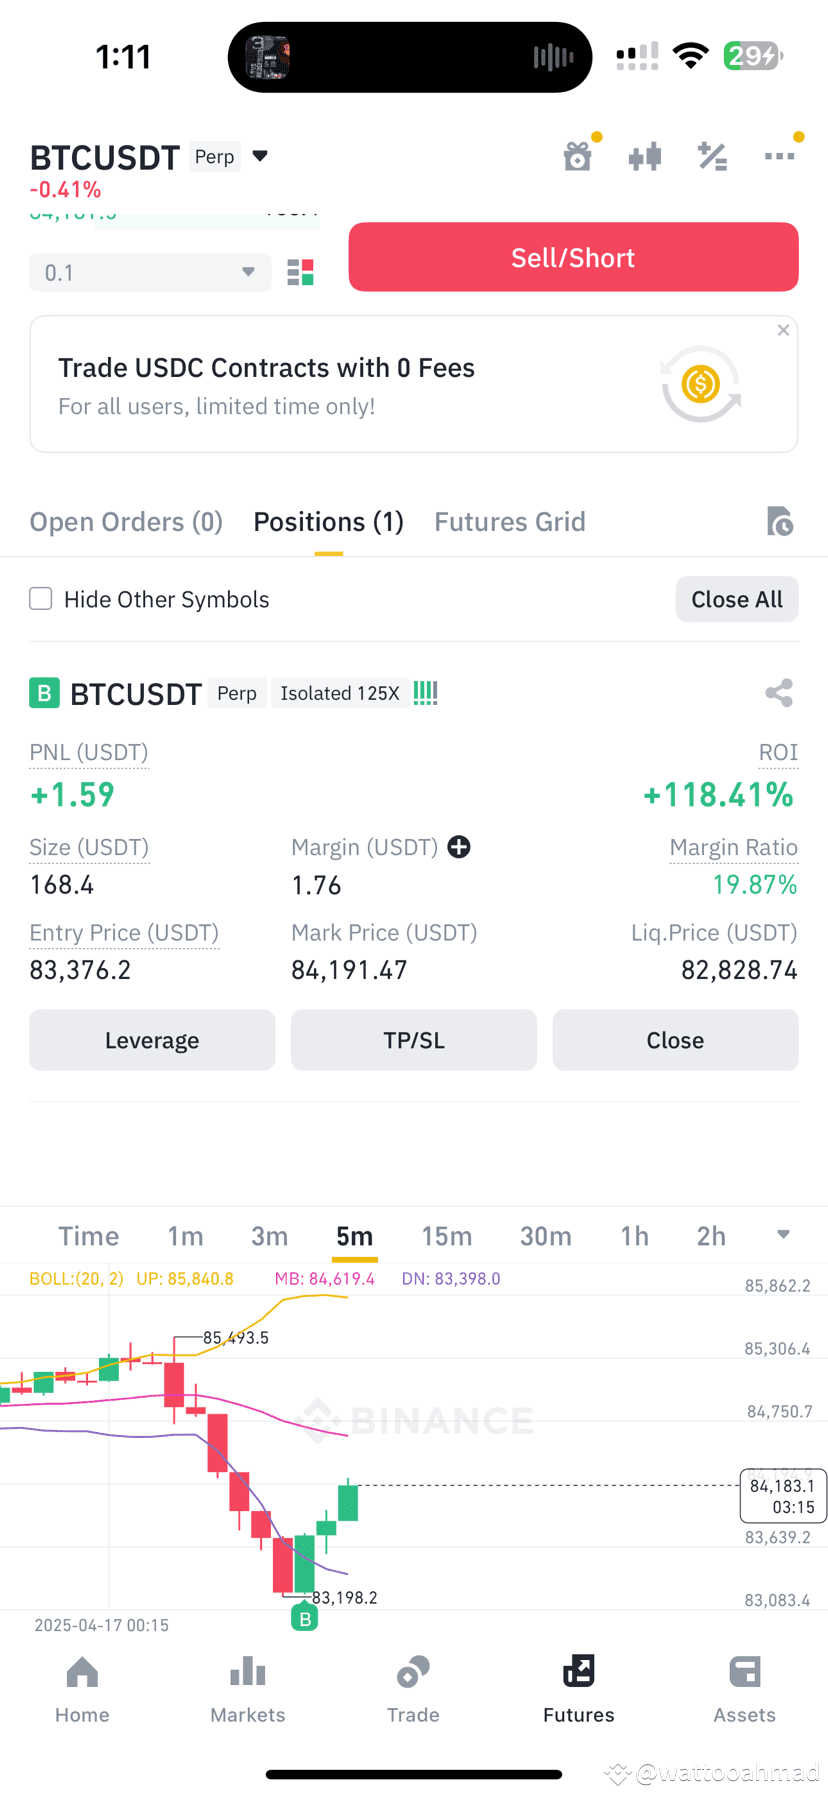Expand more chart timeframes arrow

[783, 1235]
